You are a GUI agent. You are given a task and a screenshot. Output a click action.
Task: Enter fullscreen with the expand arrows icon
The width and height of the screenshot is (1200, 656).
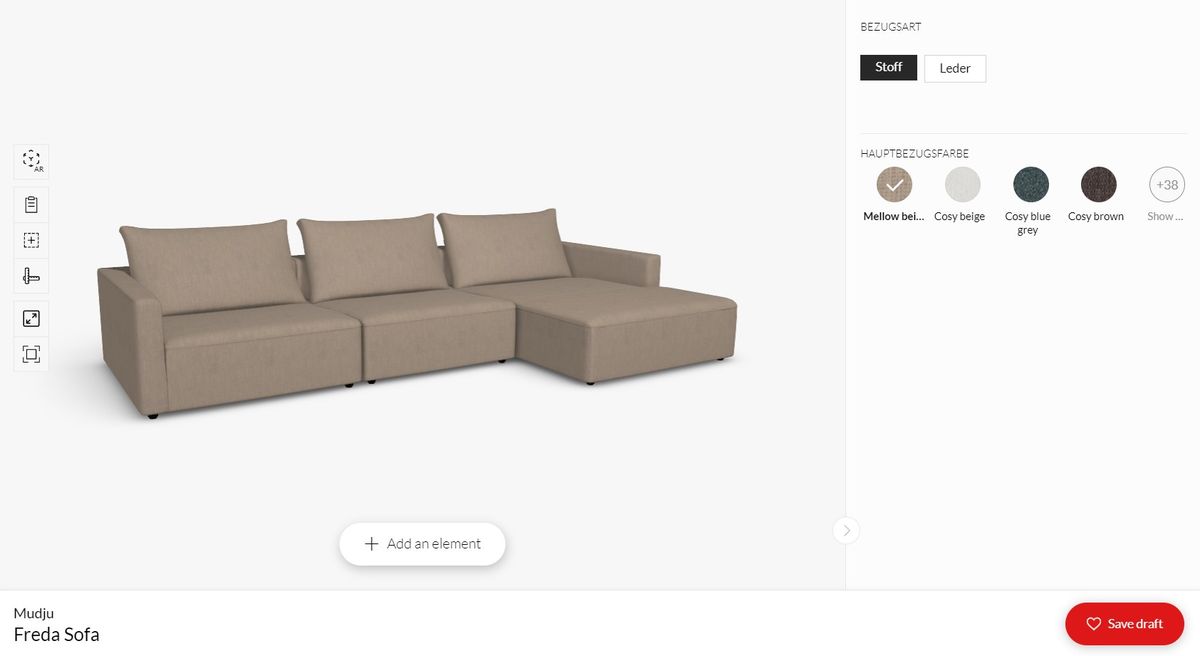[31, 318]
